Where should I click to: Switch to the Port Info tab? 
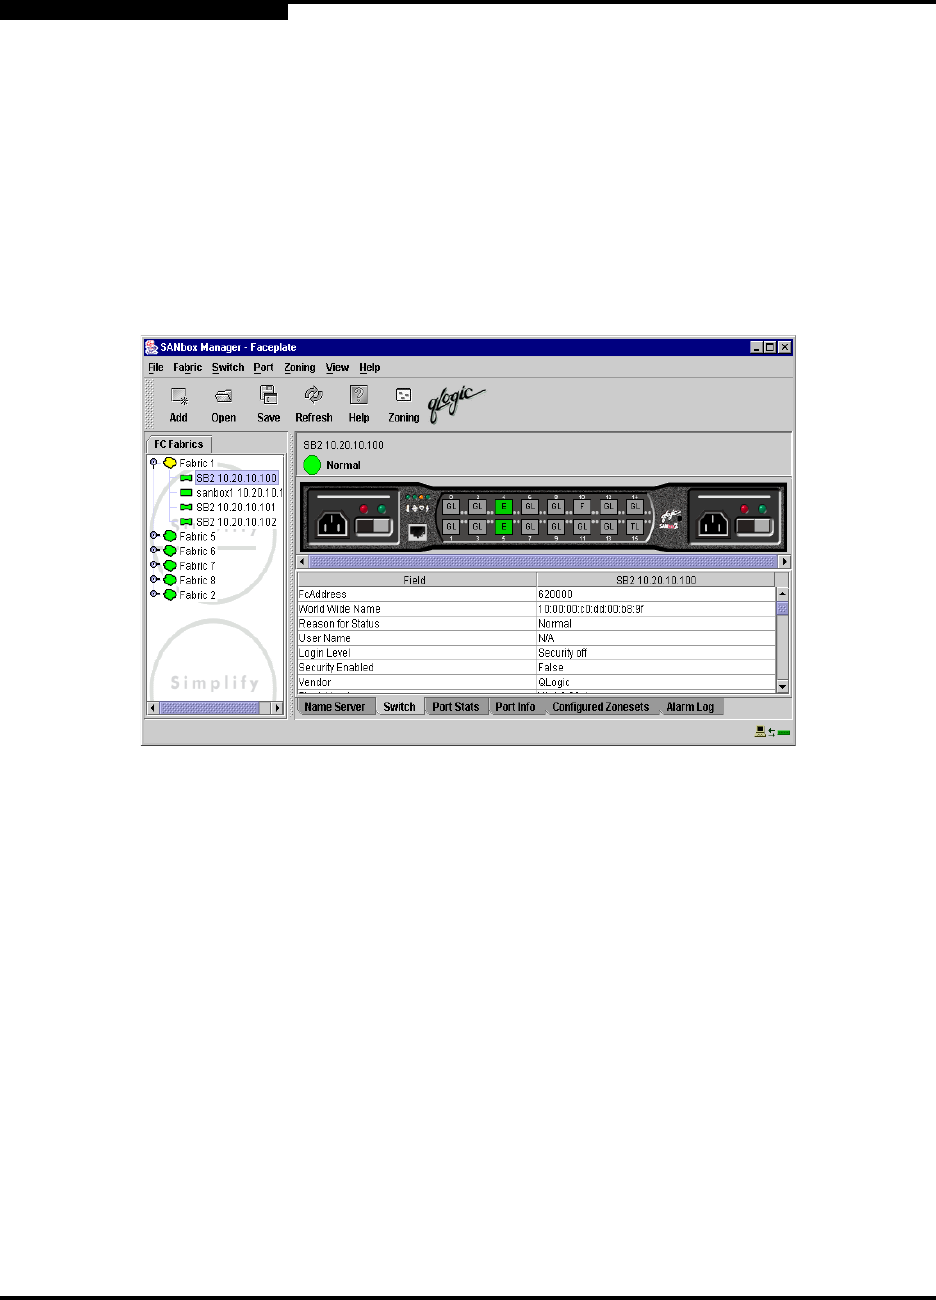coord(516,707)
